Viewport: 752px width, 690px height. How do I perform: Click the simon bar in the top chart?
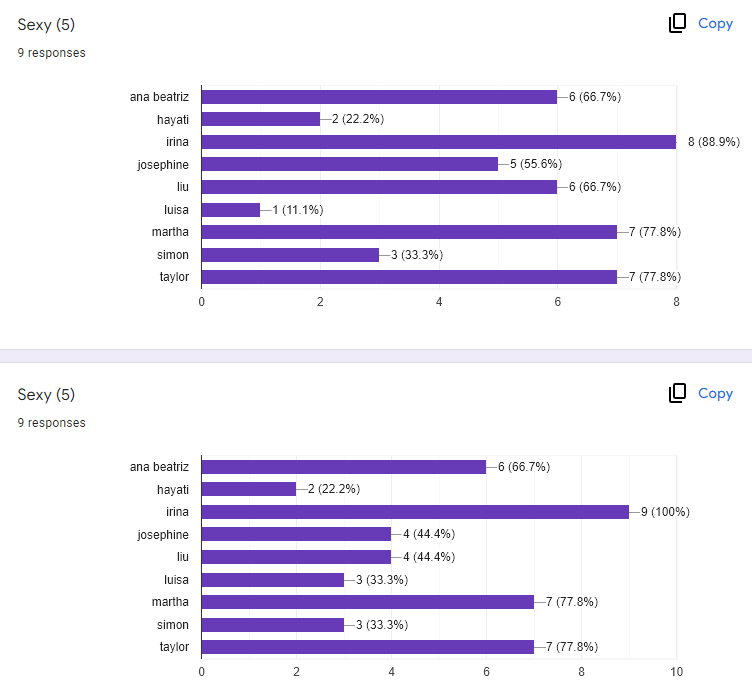point(290,255)
